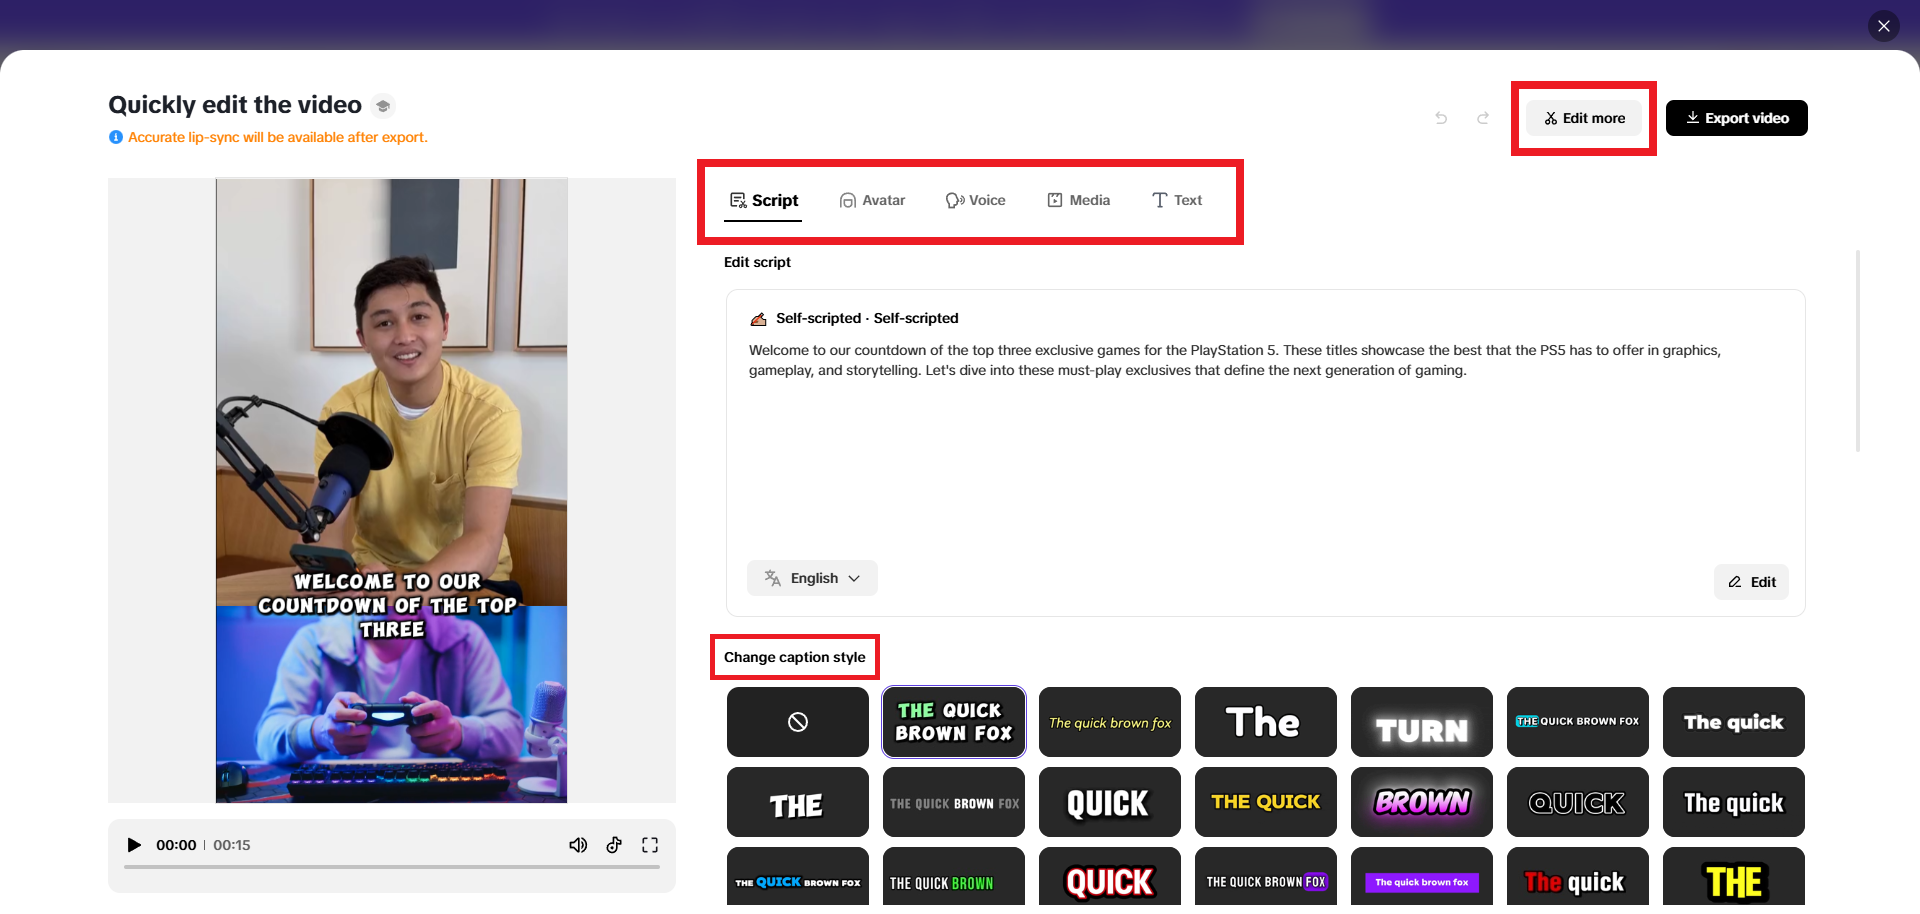Choose the green 'THE QUICK BROWN FOX' caption style
1920x914 pixels.
954,722
